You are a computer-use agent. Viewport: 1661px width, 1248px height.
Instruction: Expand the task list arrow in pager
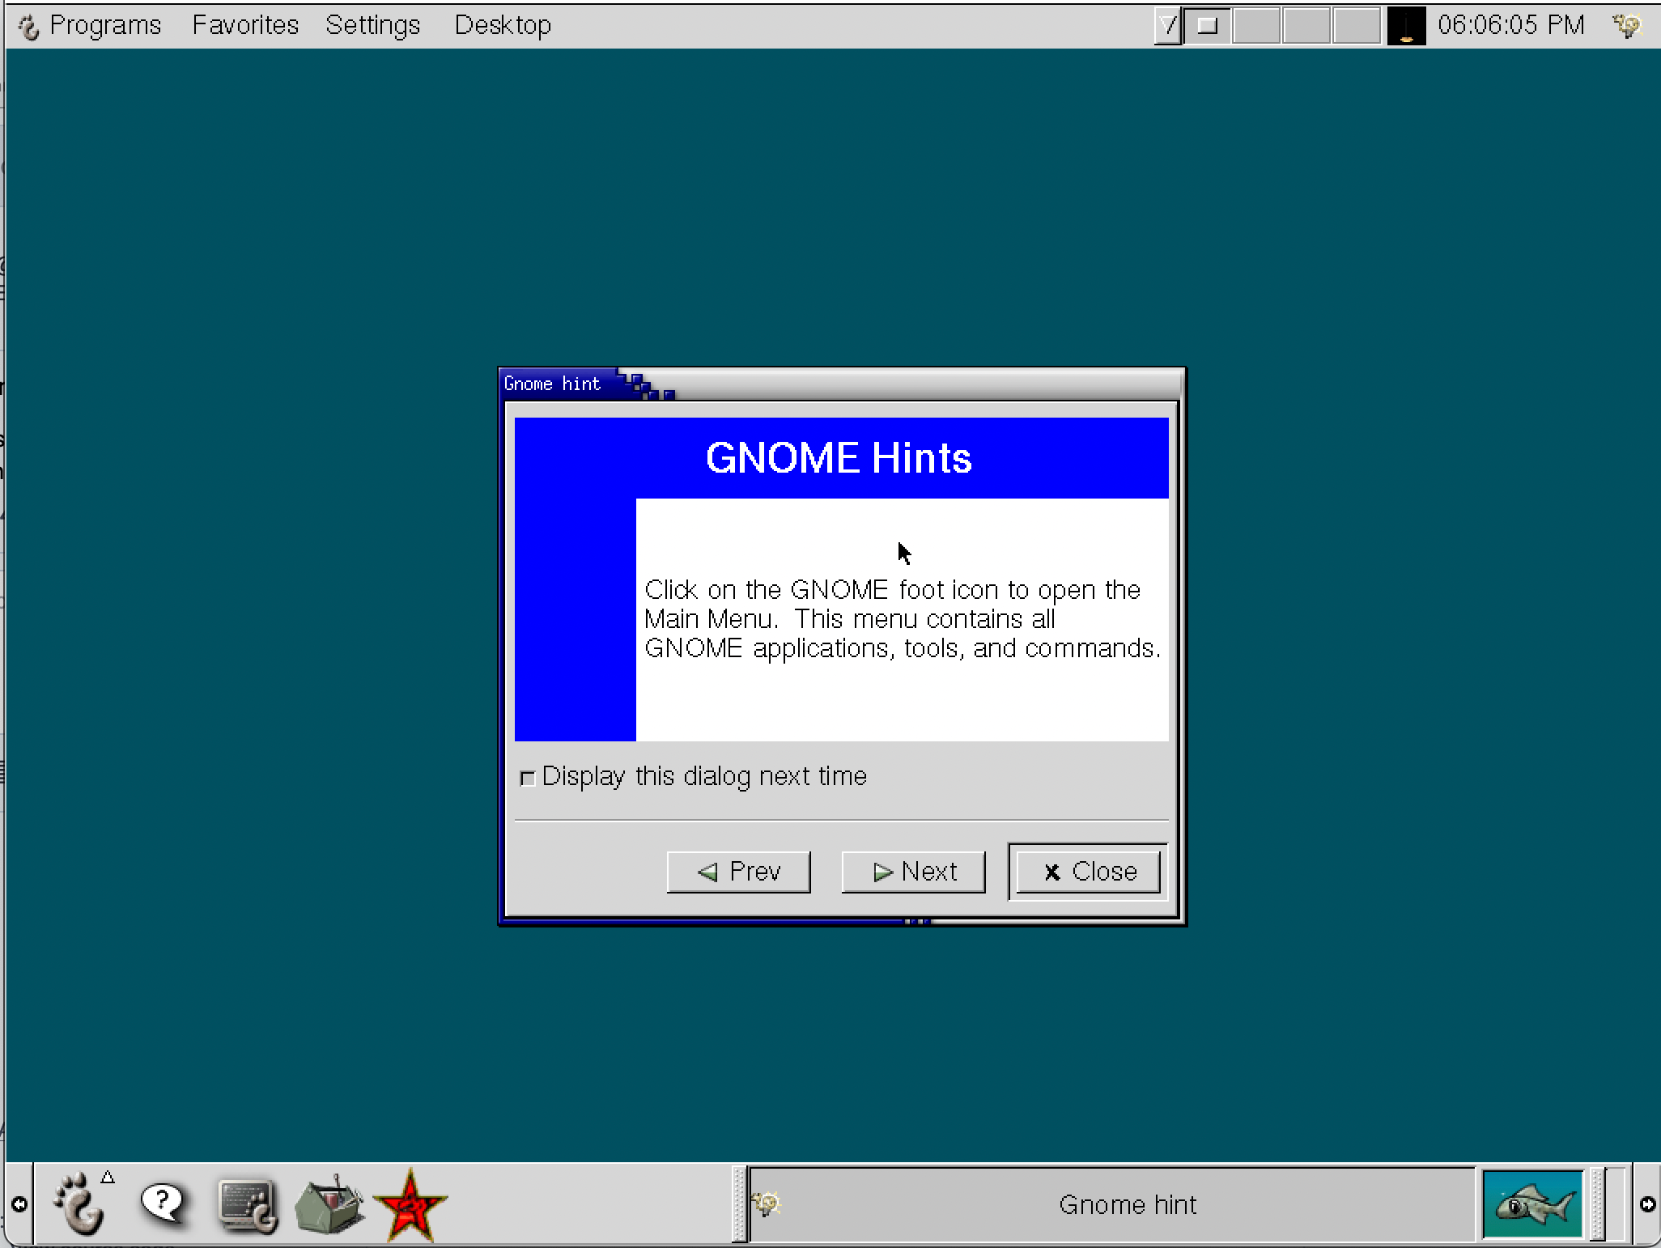point(1167,26)
